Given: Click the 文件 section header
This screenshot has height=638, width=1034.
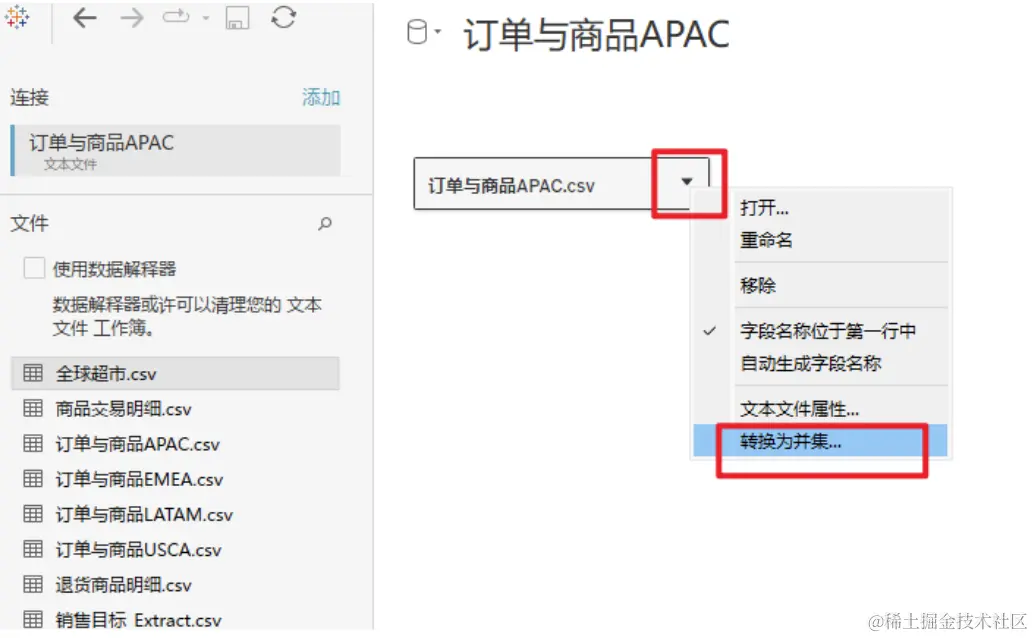Looking at the screenshot, I should (30, 224).
